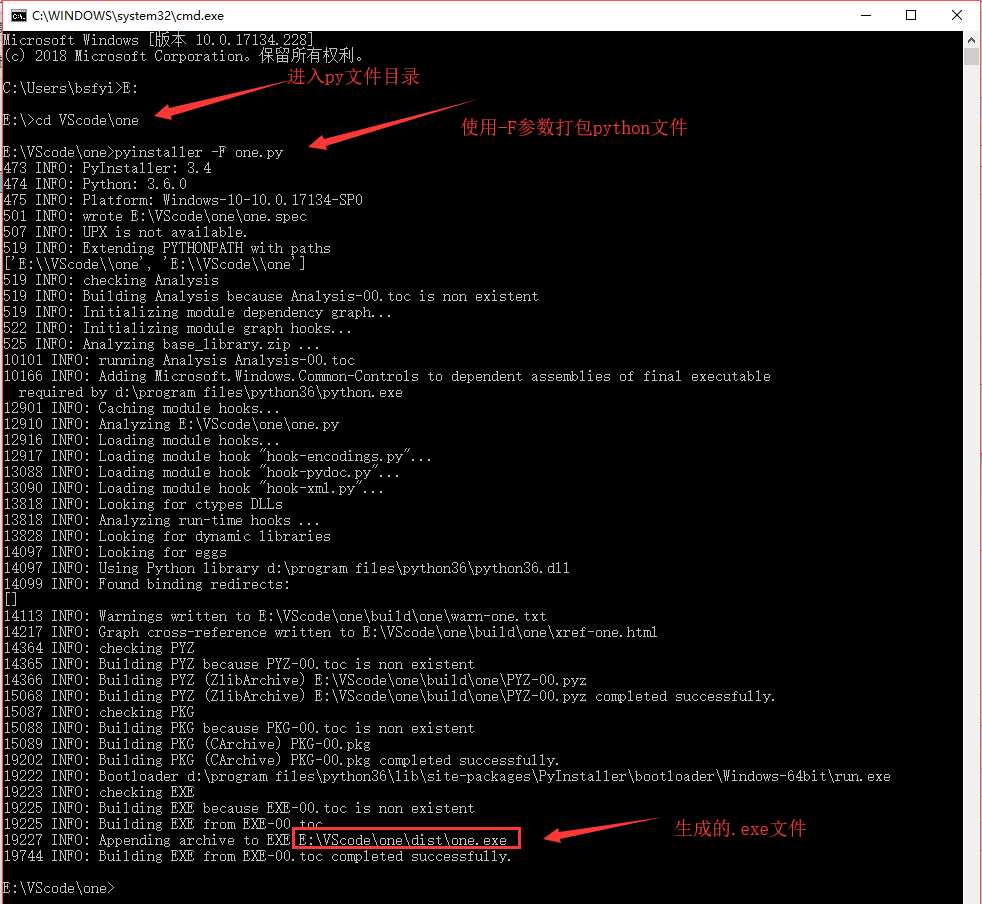Click the line "Extending PYTHONPATH with paths"
The image size is (982, 904).
pyautogui.click(x=206, y=248)
